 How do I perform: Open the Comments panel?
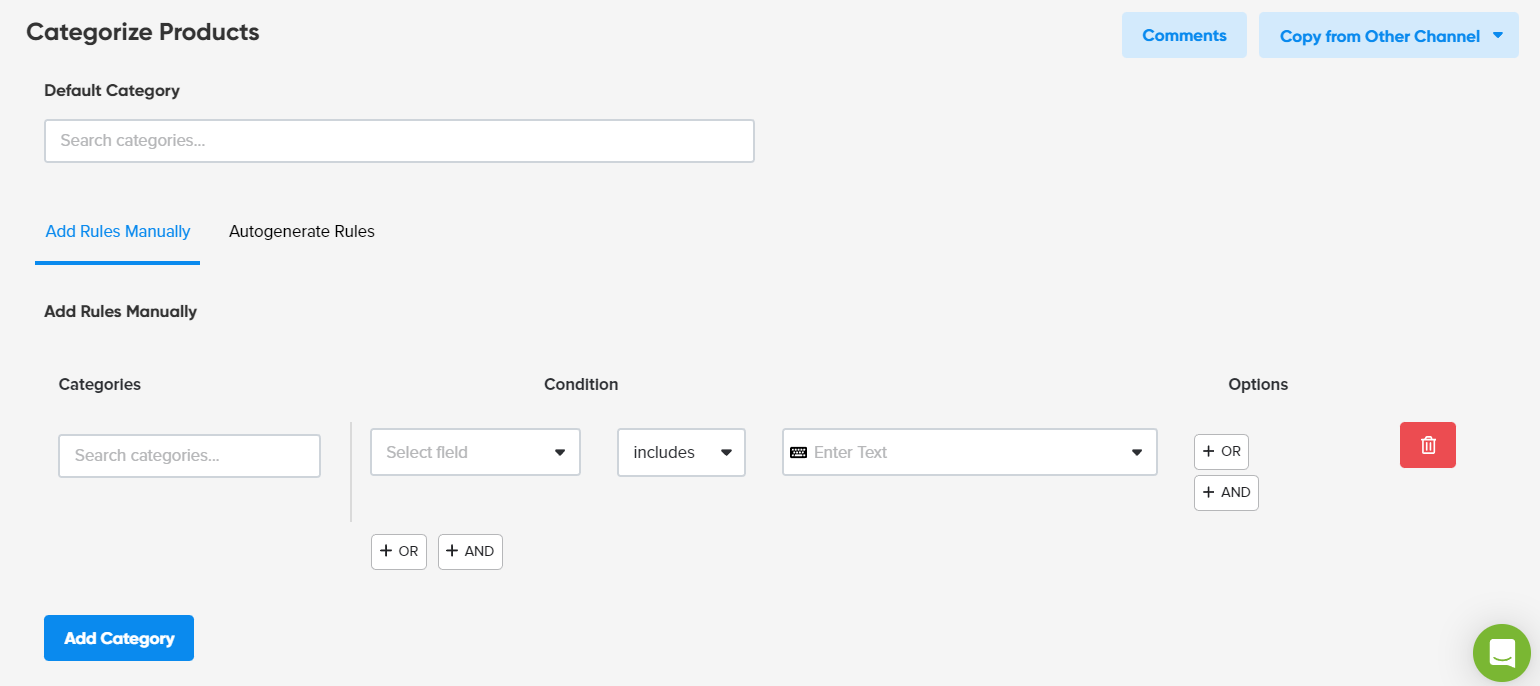point(1184,35)
